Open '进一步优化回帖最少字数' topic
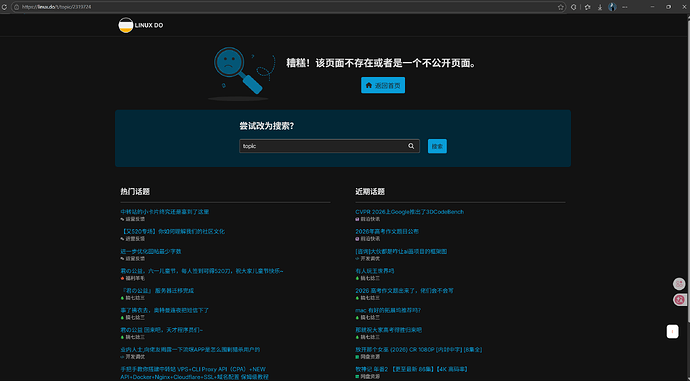This screenshot has width=690, height=381. [x=151, y=251]
